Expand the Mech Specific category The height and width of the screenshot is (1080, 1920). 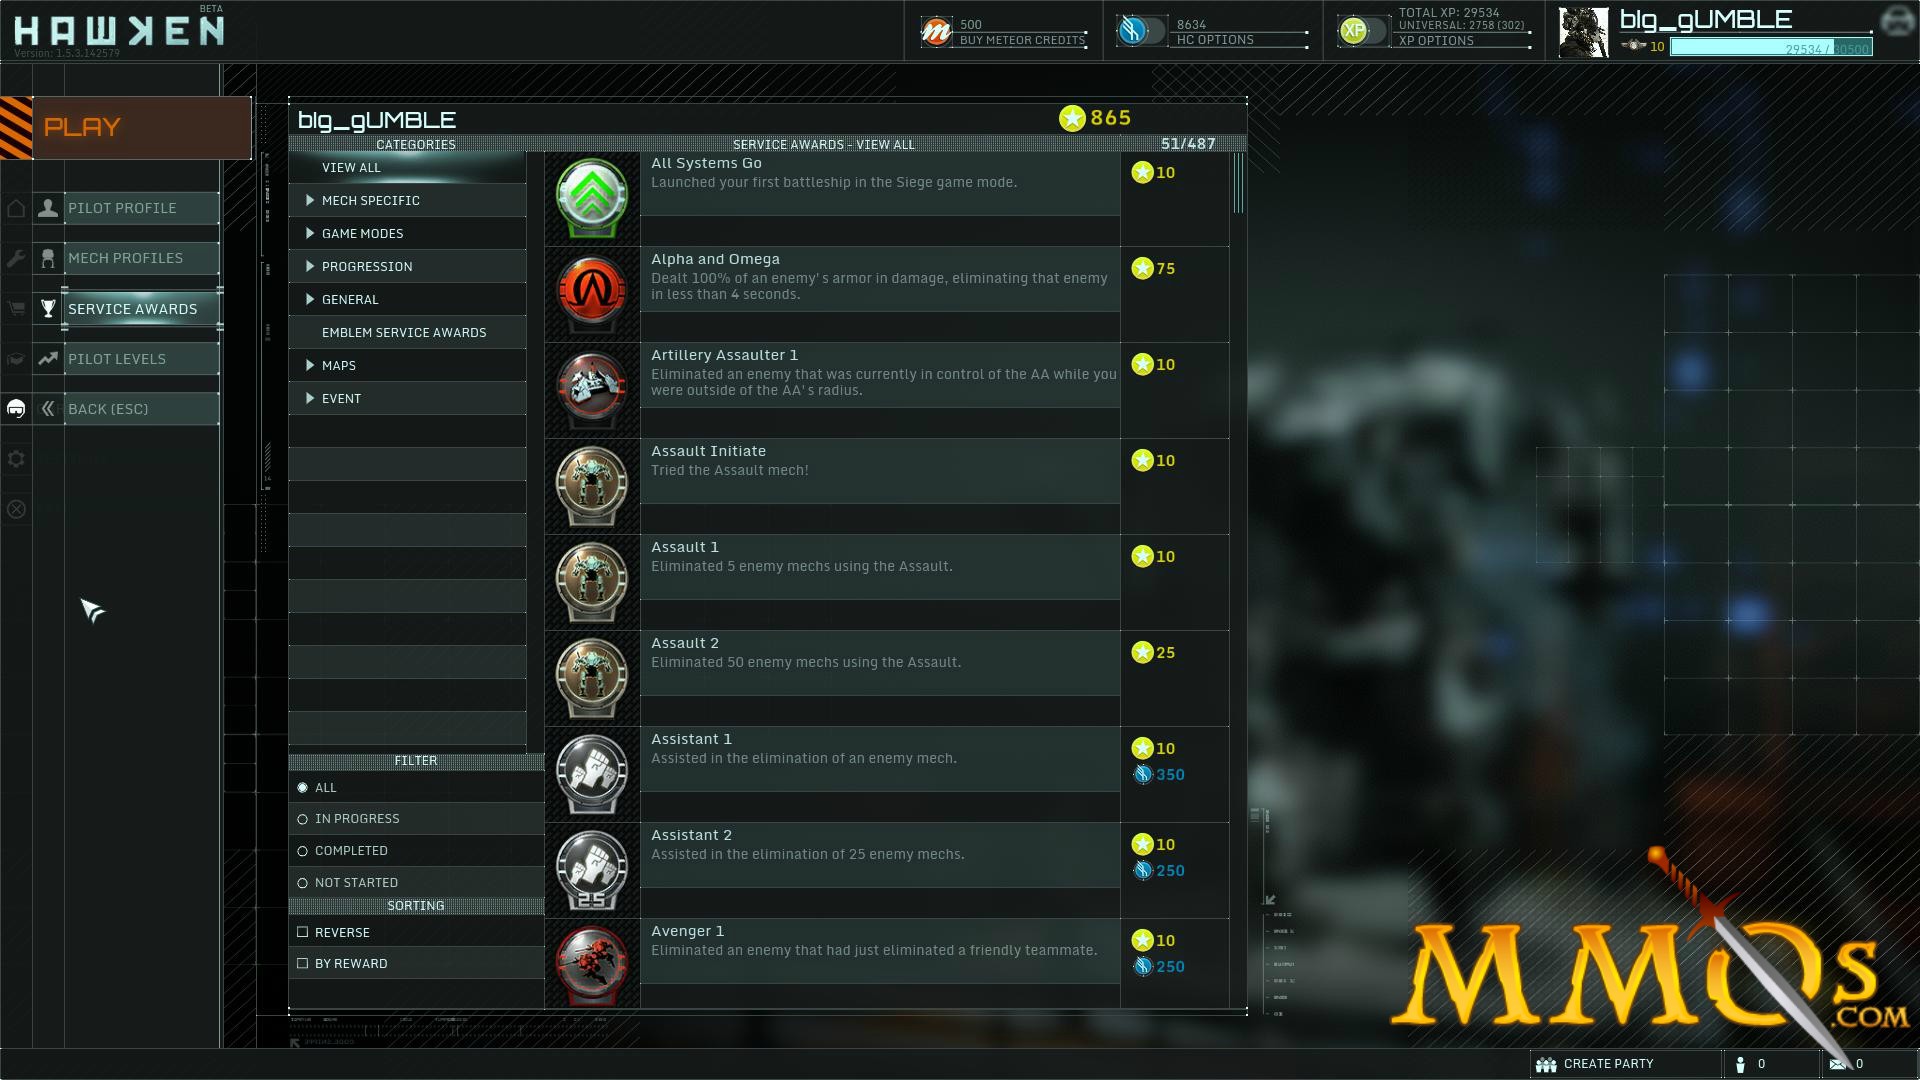(x=408, y=200)
